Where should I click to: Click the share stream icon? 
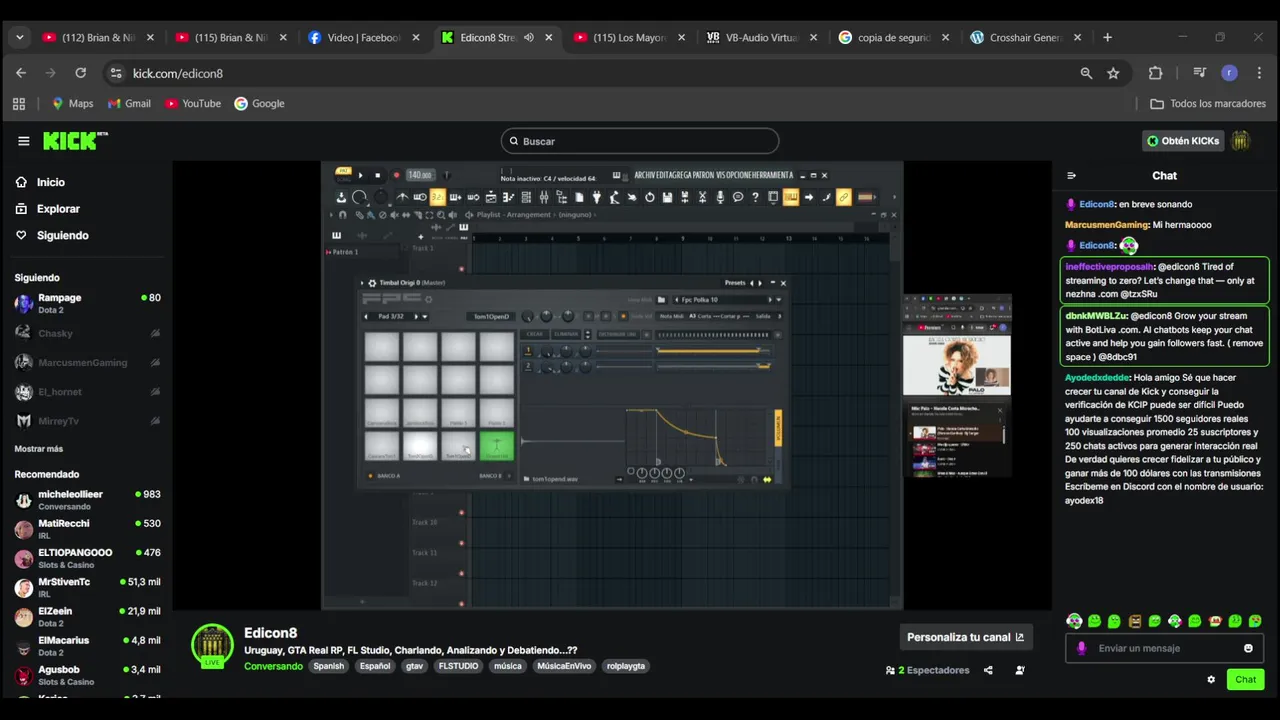tap(988, 670)
